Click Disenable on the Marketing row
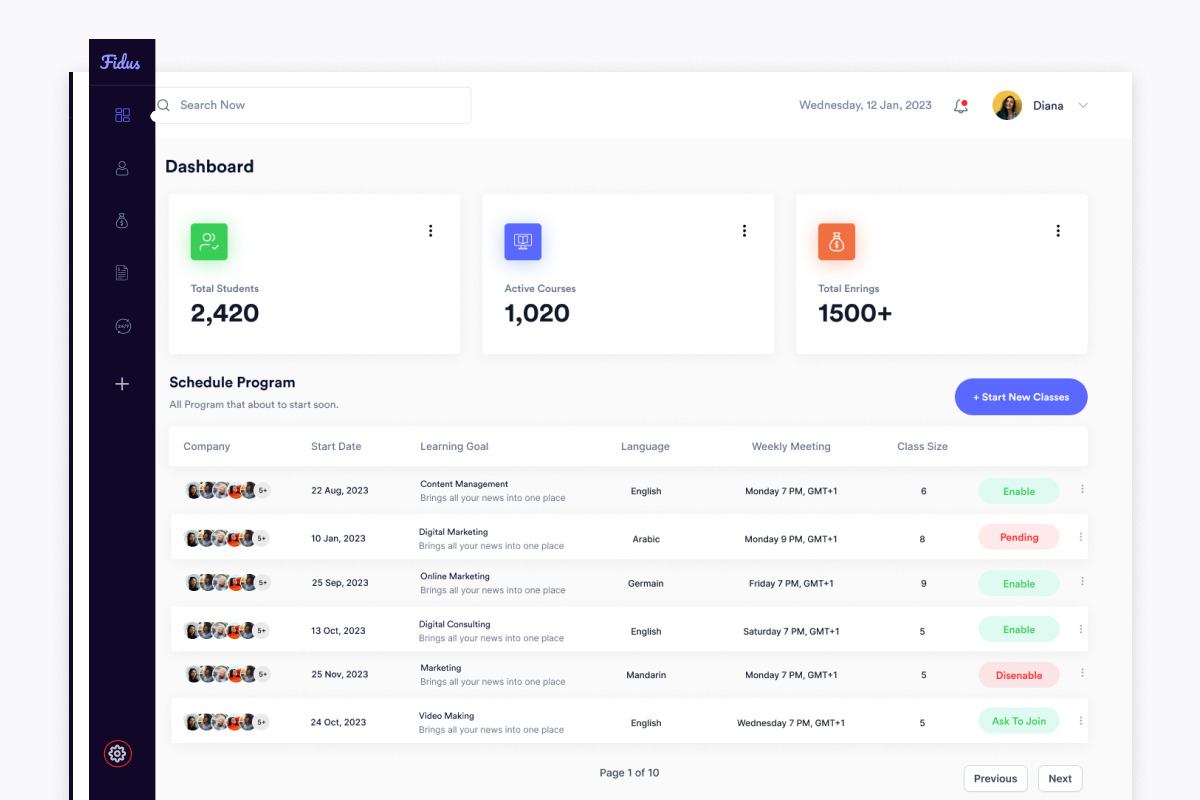This screenshot has height=800, width=1200. pyautogui.click(x=1019, y=675)
